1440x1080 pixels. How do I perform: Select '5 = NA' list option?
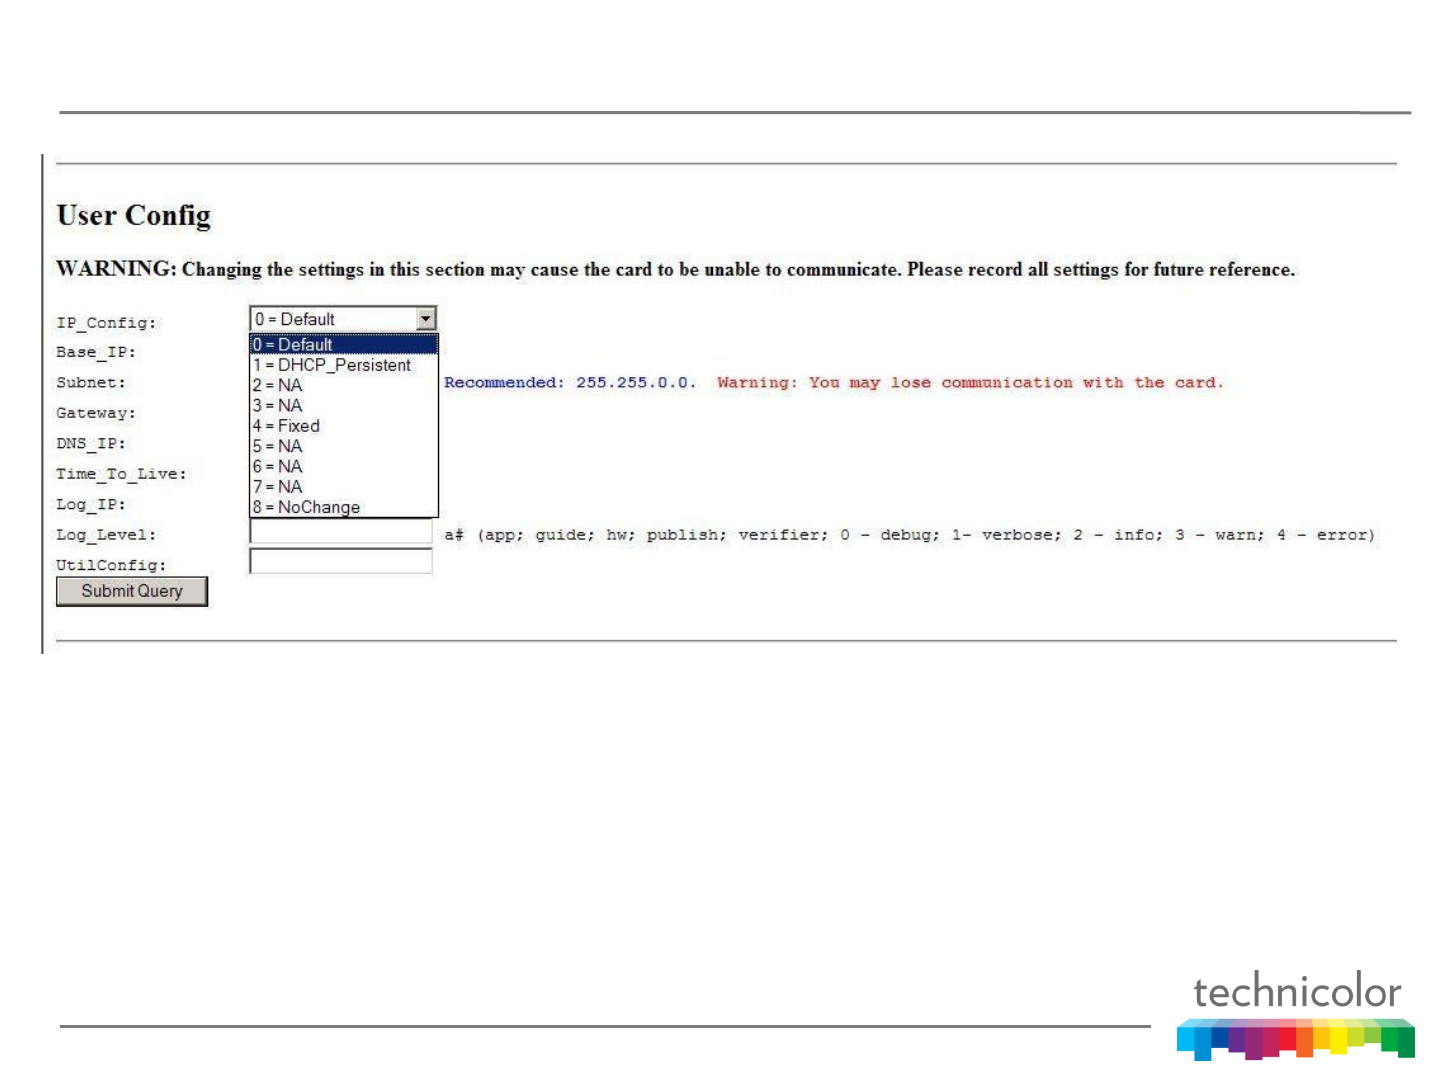[344, 446]
